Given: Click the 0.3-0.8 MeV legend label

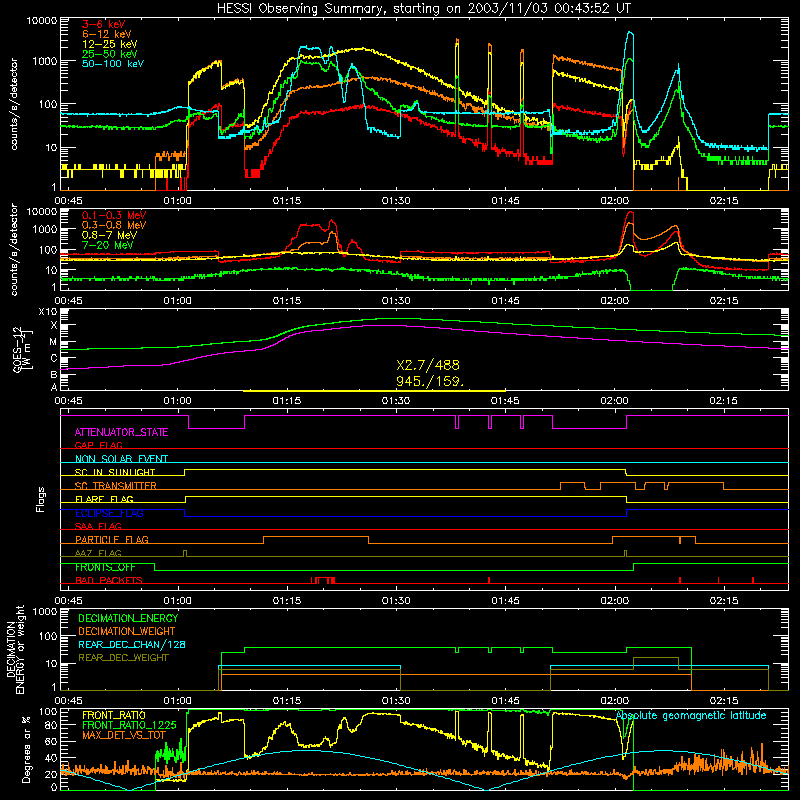Looking at the screenshot, I should coord(114,225).
